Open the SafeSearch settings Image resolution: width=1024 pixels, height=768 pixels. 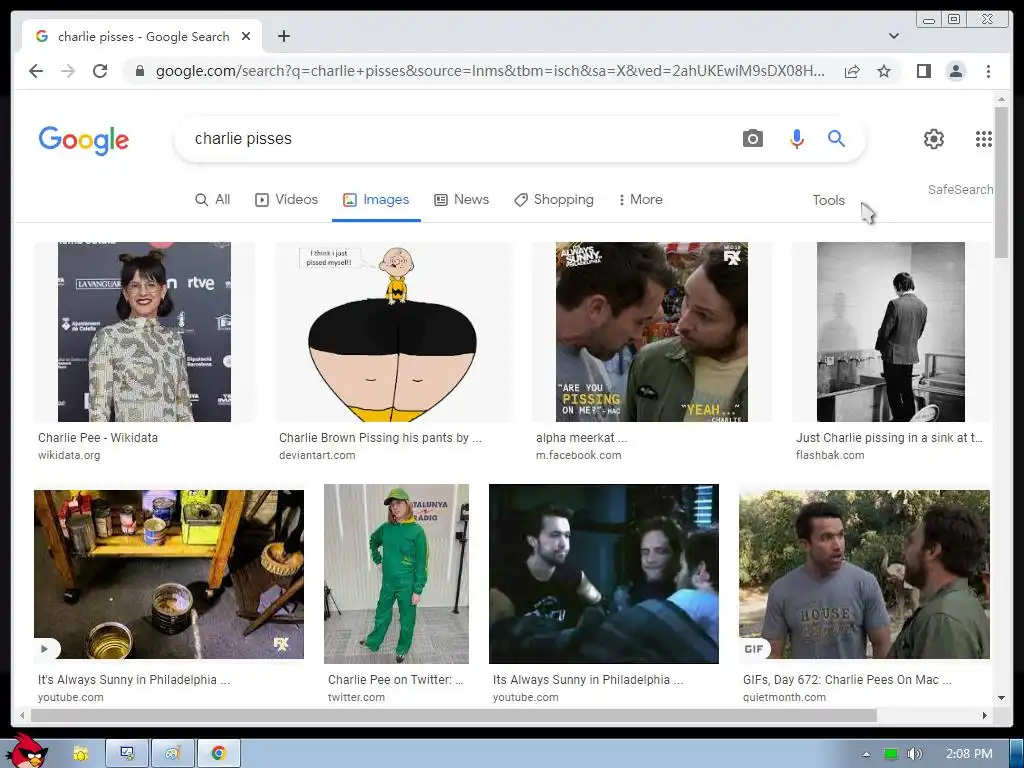pyautogui.click(x=960, y=189)
